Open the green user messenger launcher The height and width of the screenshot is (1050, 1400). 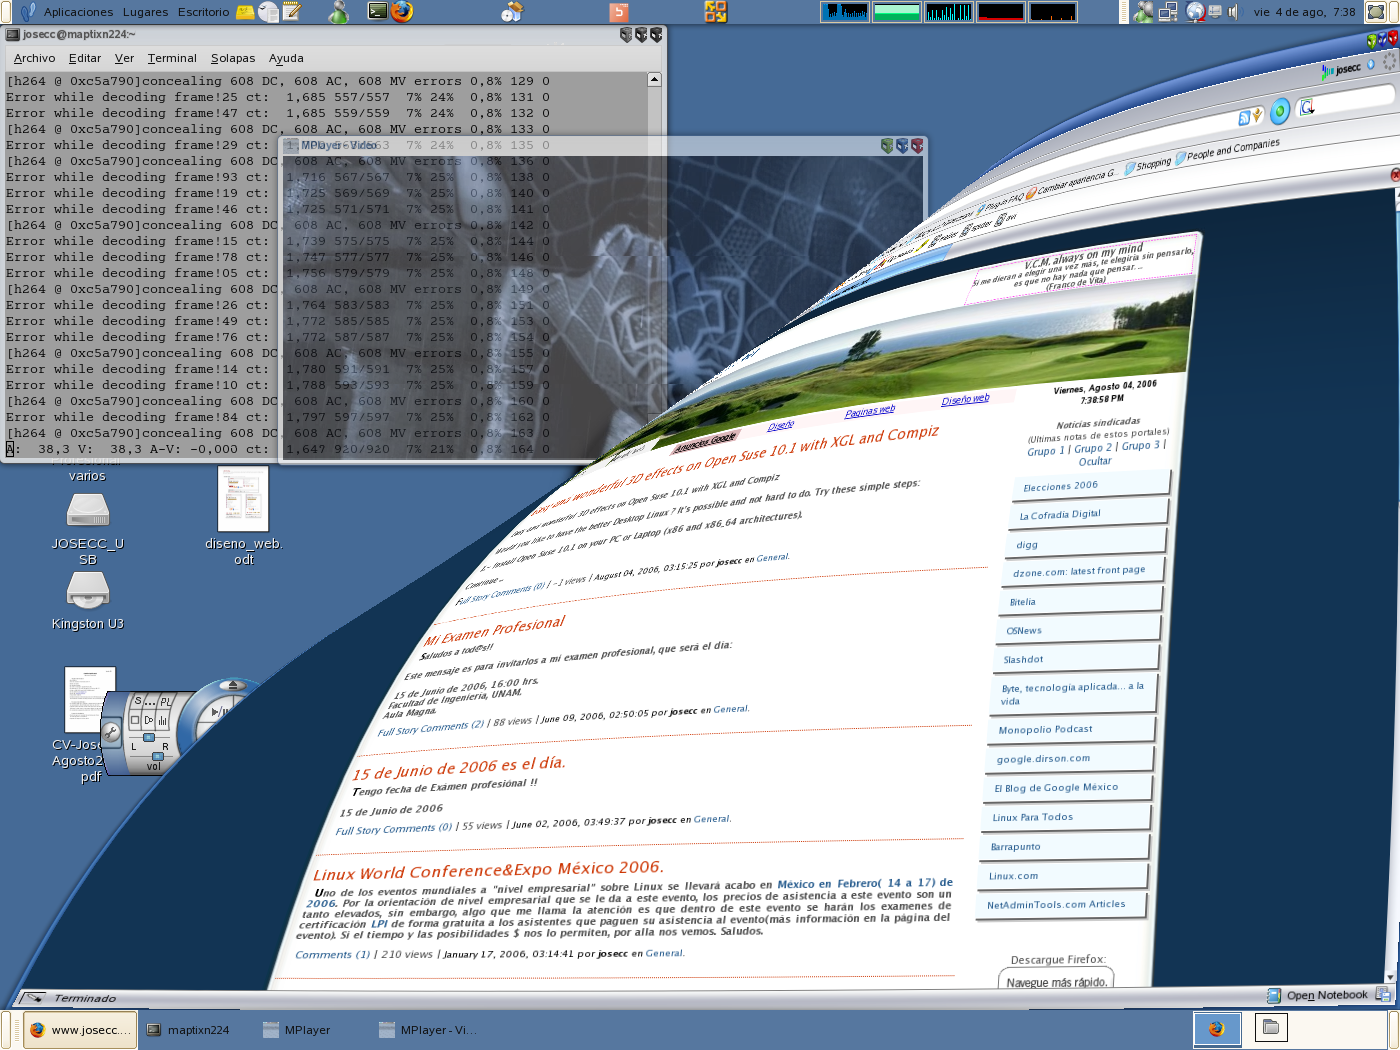point(339,12)
